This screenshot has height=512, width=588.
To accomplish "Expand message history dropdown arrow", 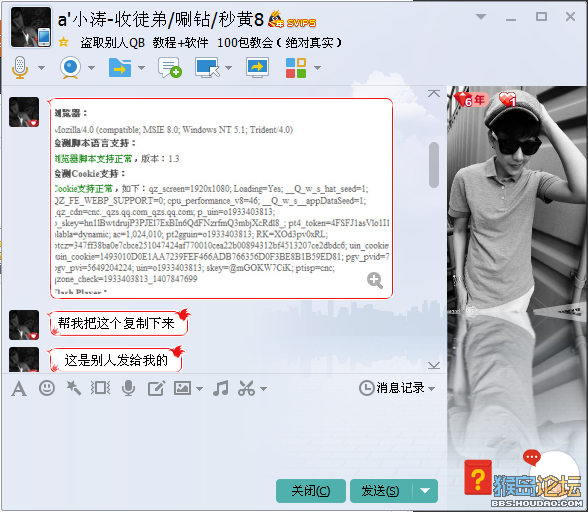I will [x=432, y=389].
